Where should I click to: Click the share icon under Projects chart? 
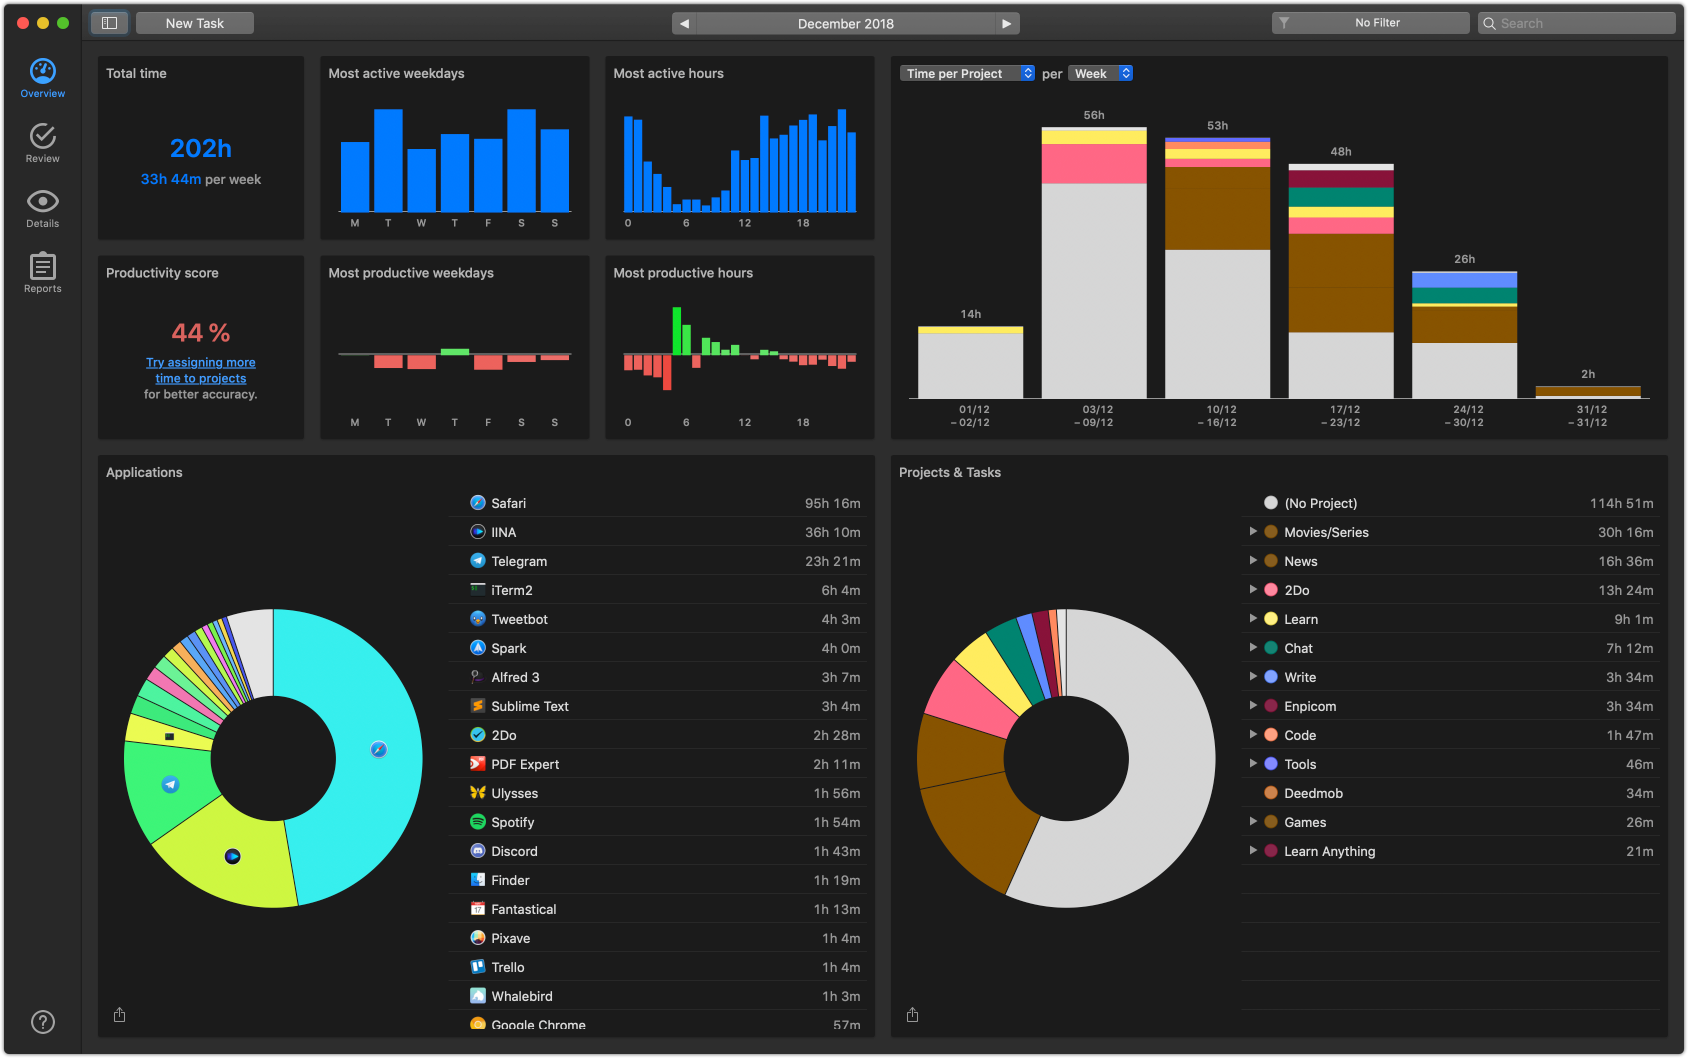coord(913,1015)
